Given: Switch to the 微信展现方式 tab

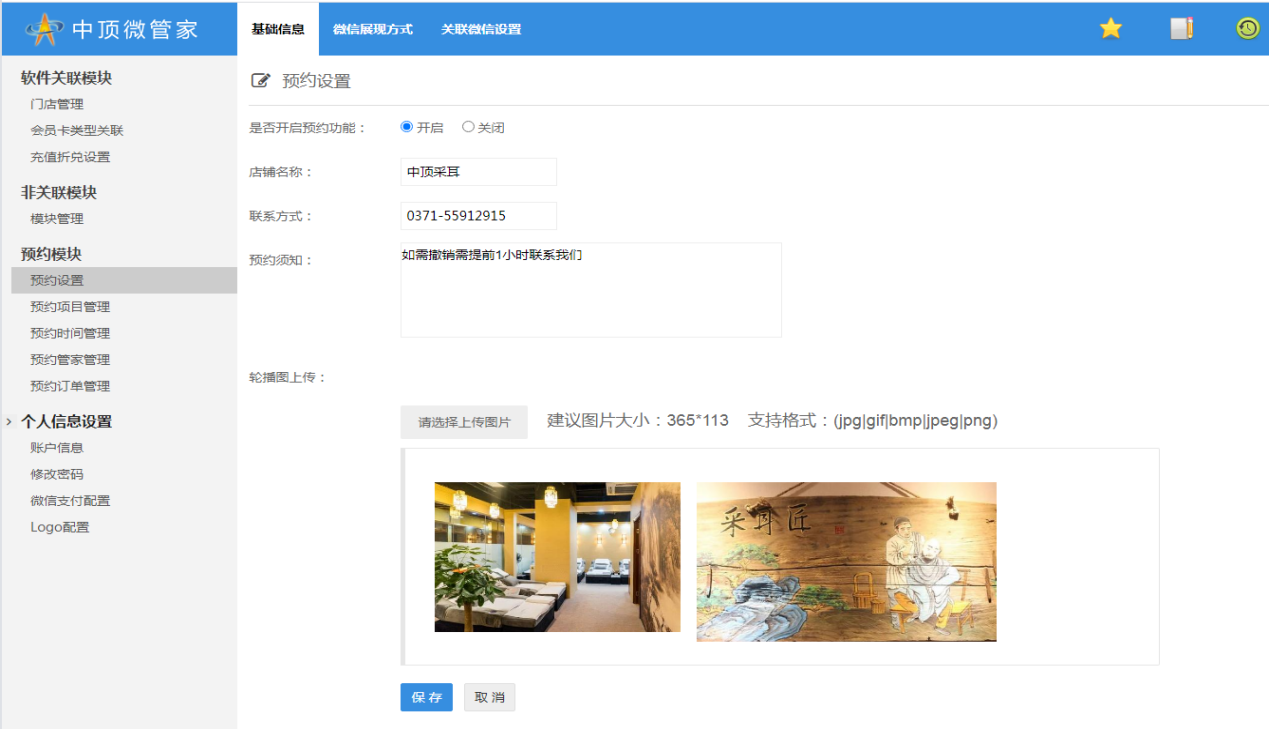Looking at the screenshot, I should (373, 29).
